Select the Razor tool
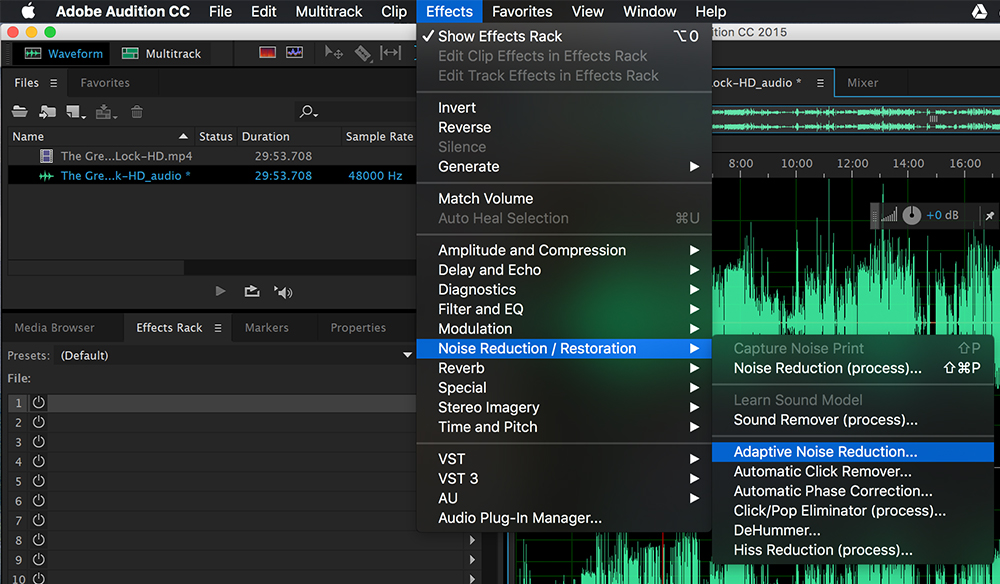This screenshot has height=584, width=1000. (363, 52)
